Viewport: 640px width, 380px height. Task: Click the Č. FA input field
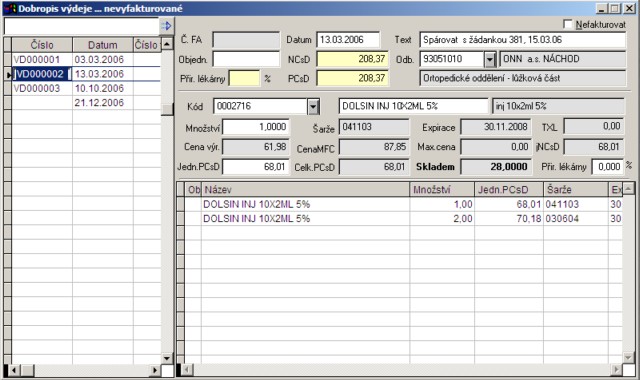pyautogui.click(x=246, y=40)
